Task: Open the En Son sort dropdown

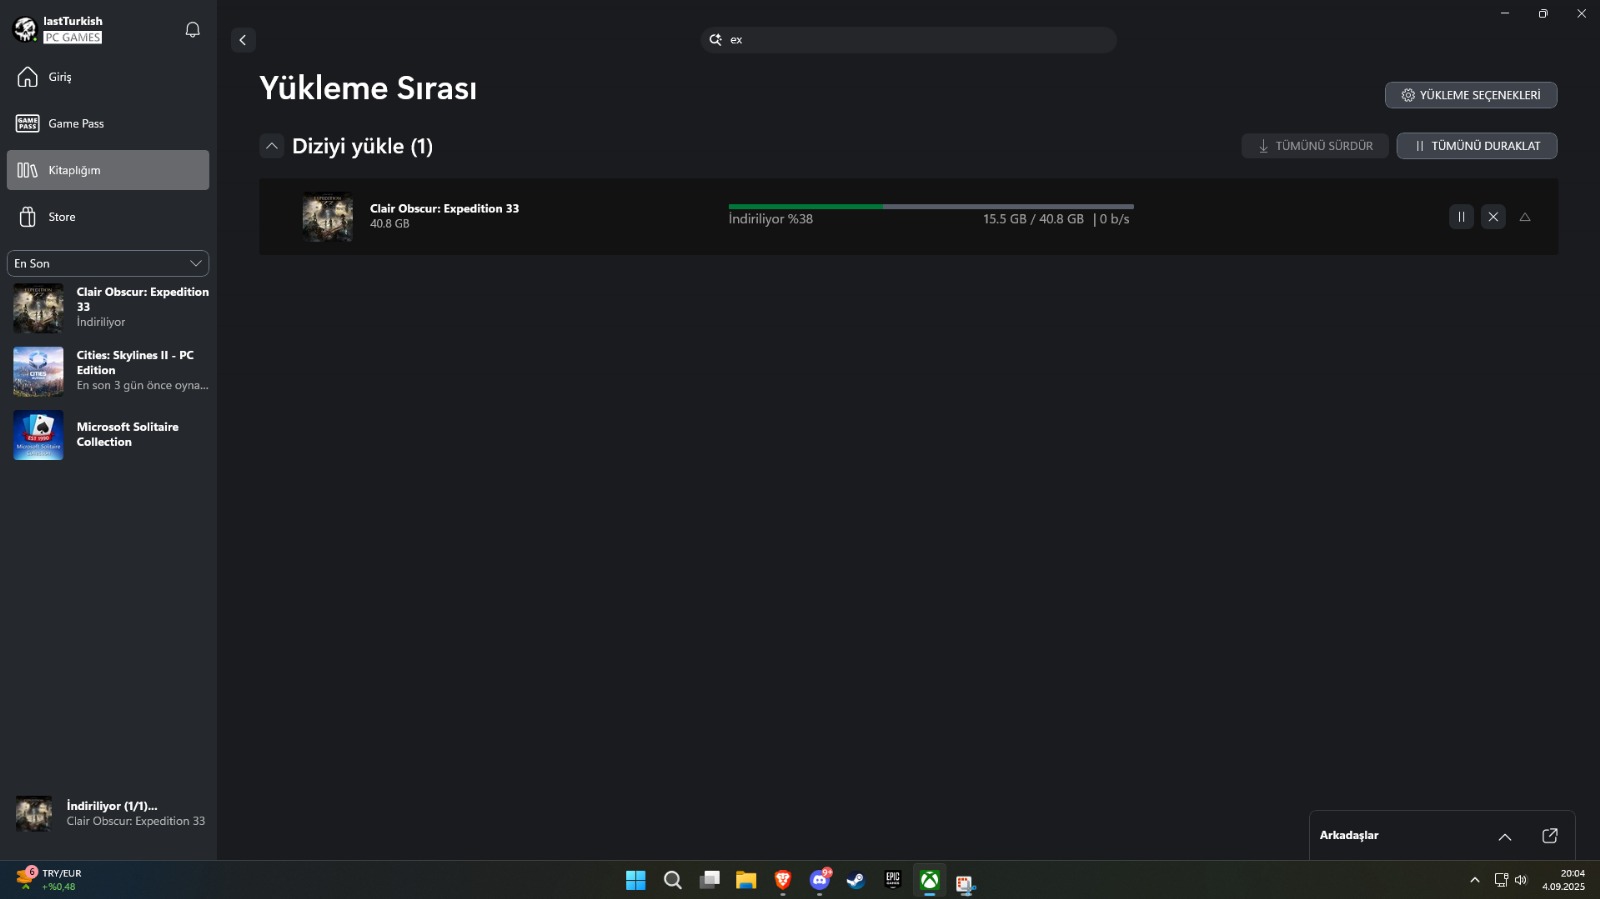Action: point(108,263)
